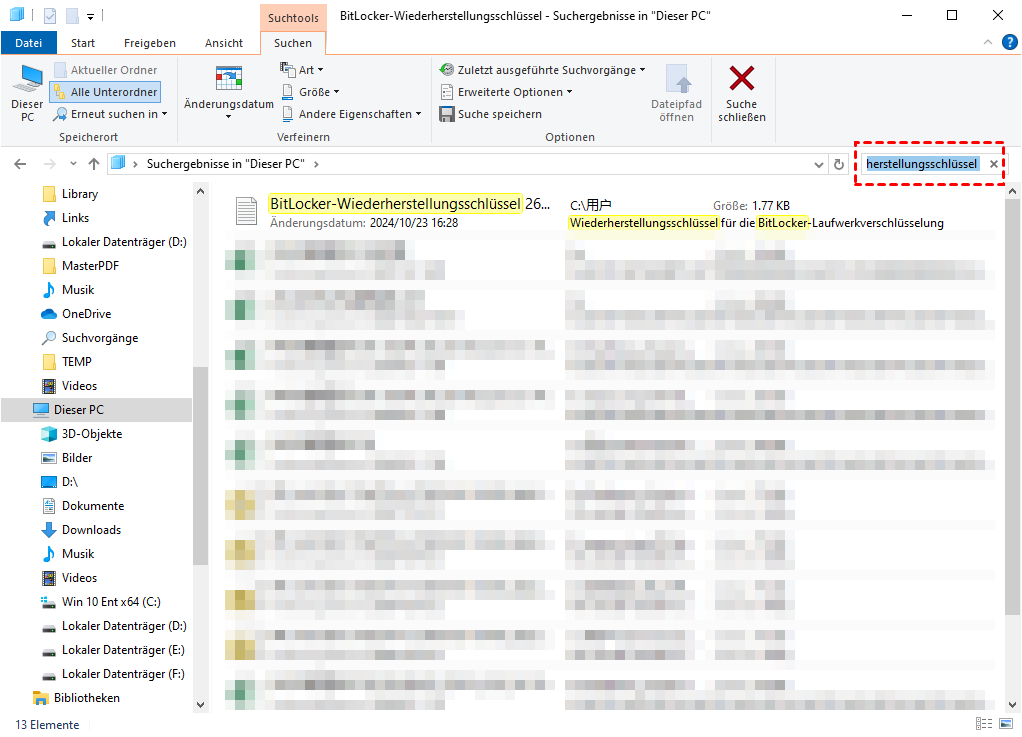This screenshot has height=737, width=1022.
Task: Switch to the Freigeben ribbon tab
Action: click(x=150, y=43)
